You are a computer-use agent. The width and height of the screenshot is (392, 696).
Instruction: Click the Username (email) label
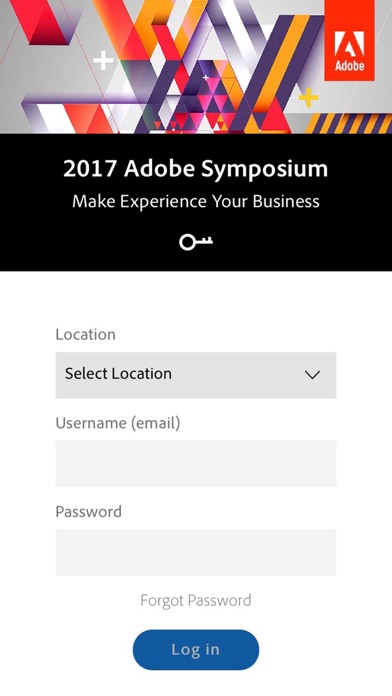pyautogui.click(x=118, y=423)
